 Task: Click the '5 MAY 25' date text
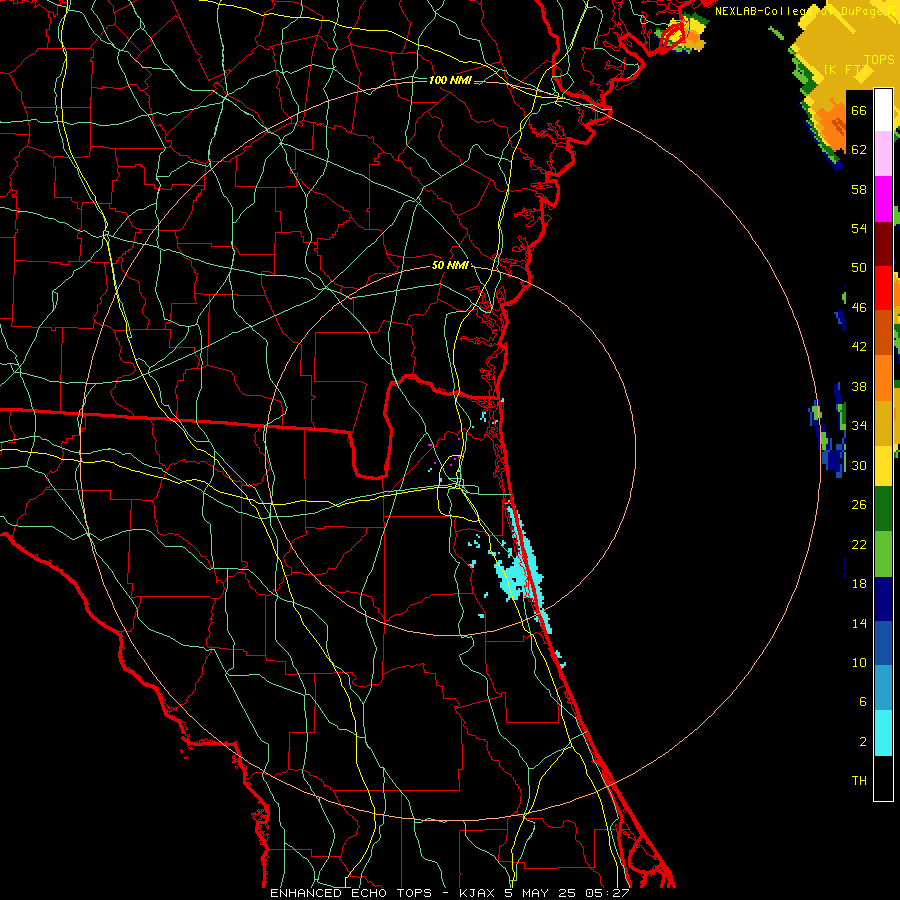pyautogui.click(x=541, y=893)
